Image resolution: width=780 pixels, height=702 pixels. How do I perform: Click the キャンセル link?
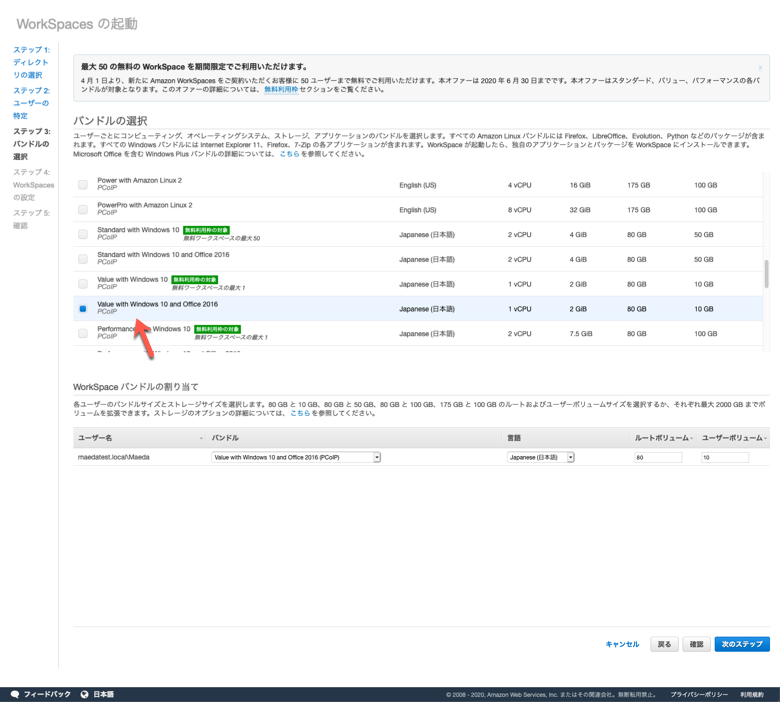pos(622,644)
